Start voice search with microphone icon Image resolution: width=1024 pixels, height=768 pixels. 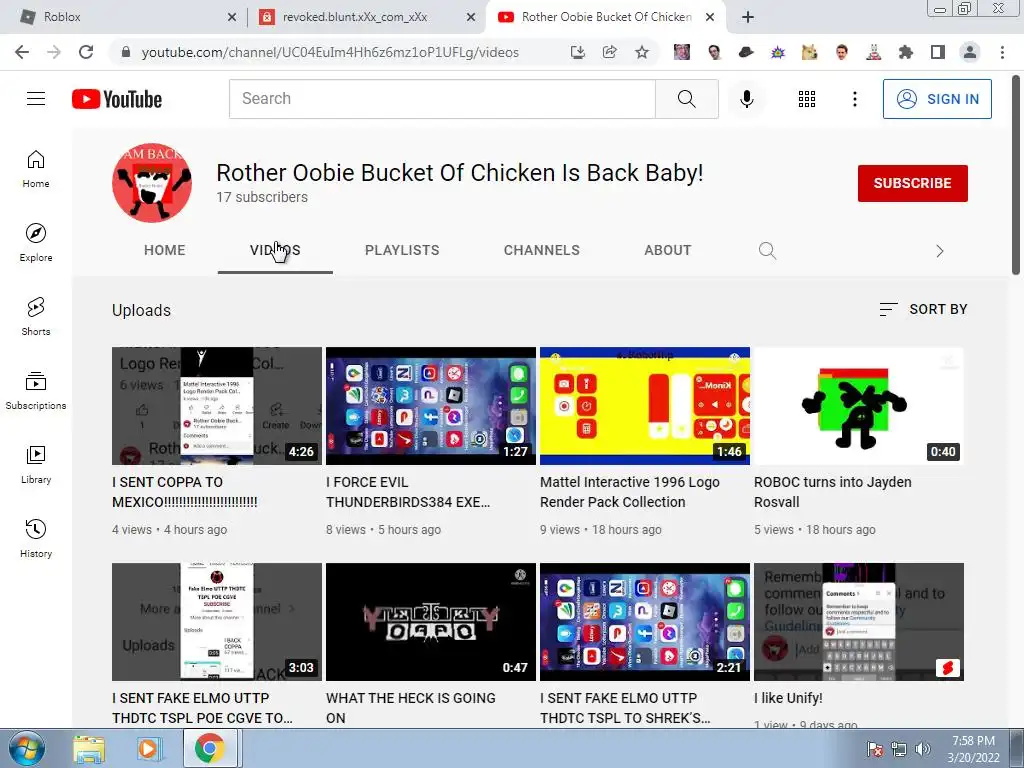[746, 99]
